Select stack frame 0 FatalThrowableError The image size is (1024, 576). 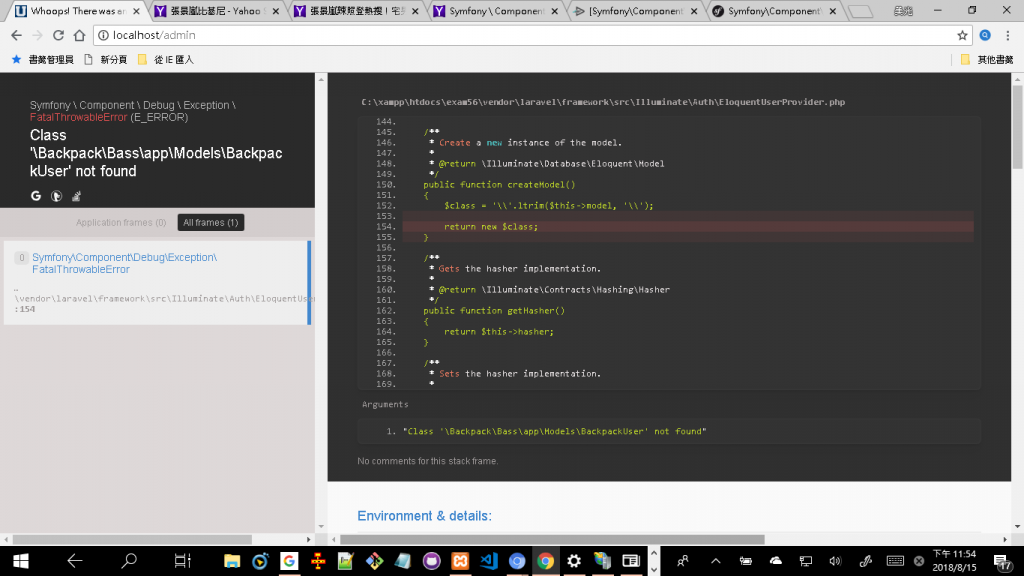[x=157, y=283]
